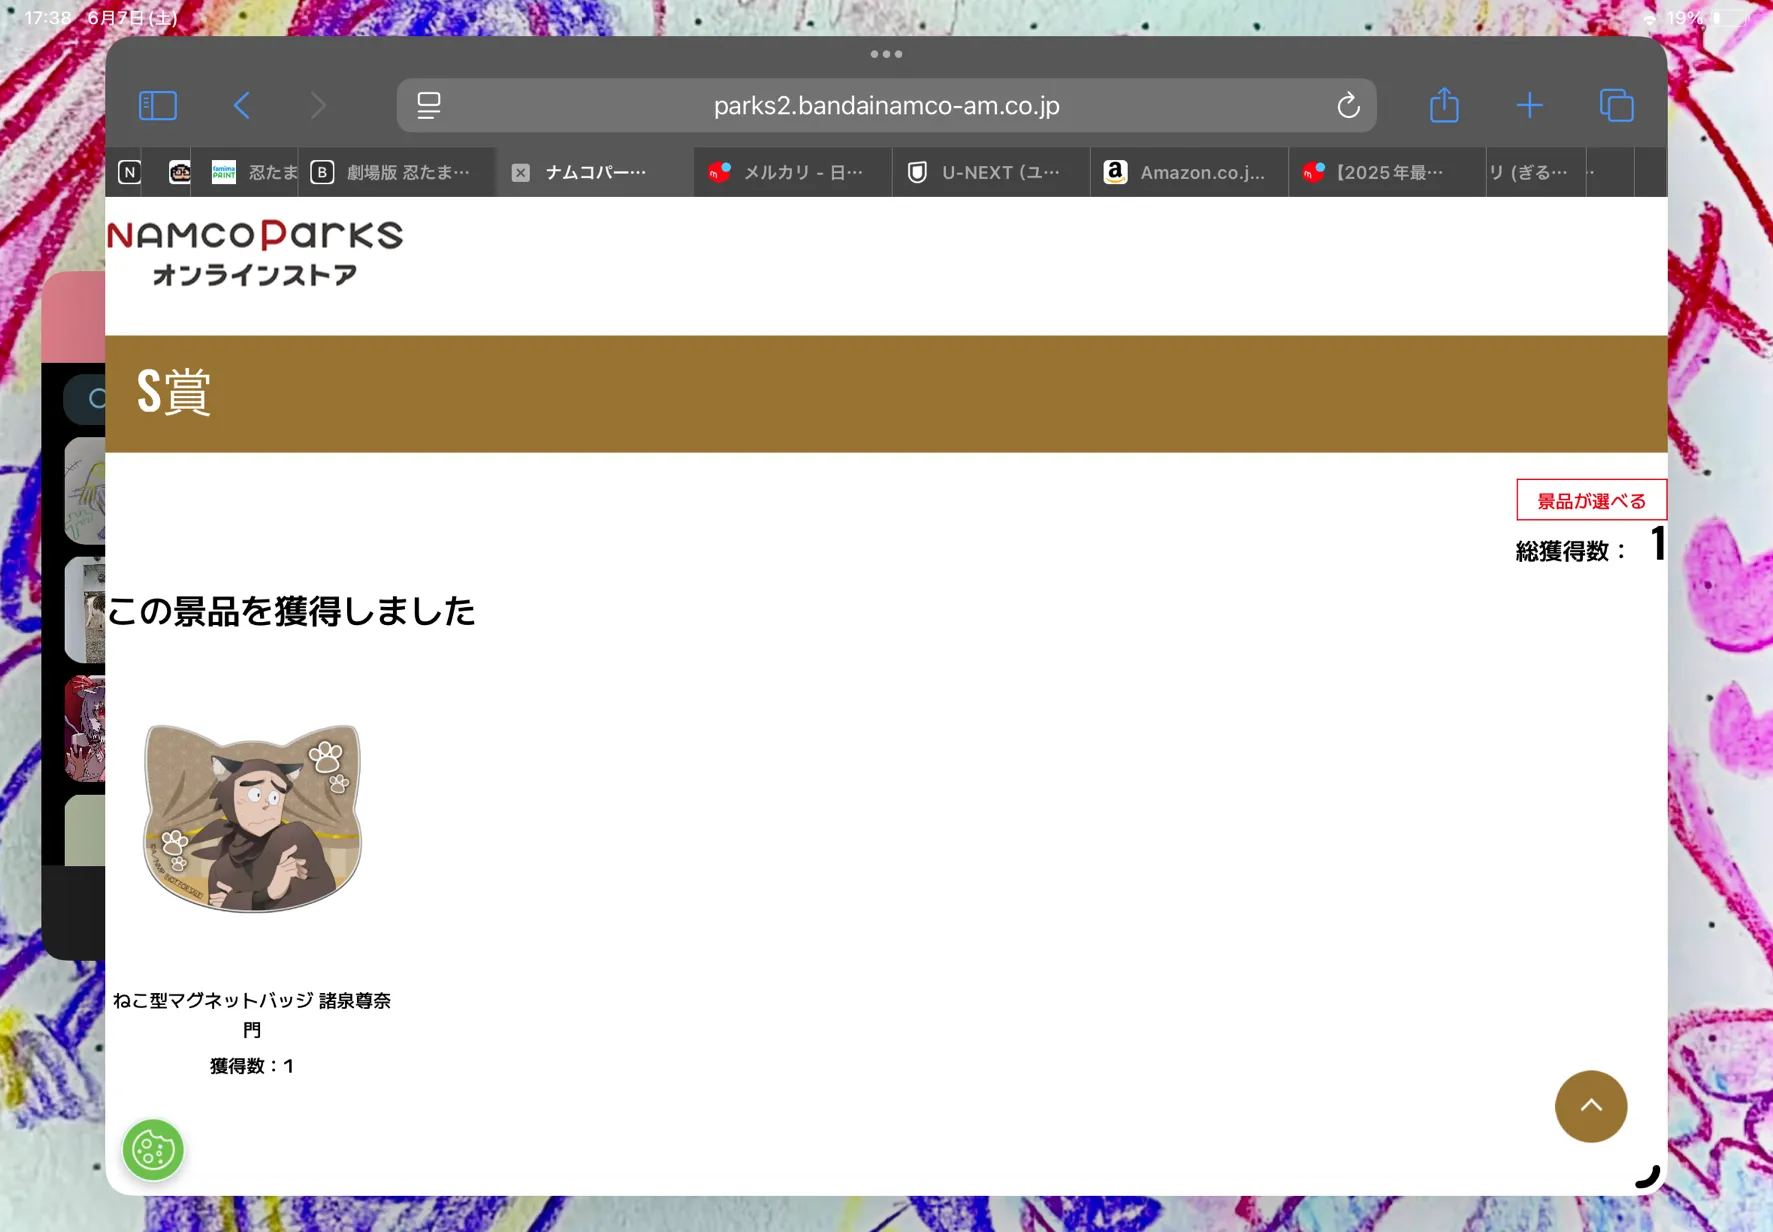Screen dimensions: 1773x1232
Task: Switch to the 劇場版 忍たま tab
Action: pyautogui.click(x=396, y=172)
